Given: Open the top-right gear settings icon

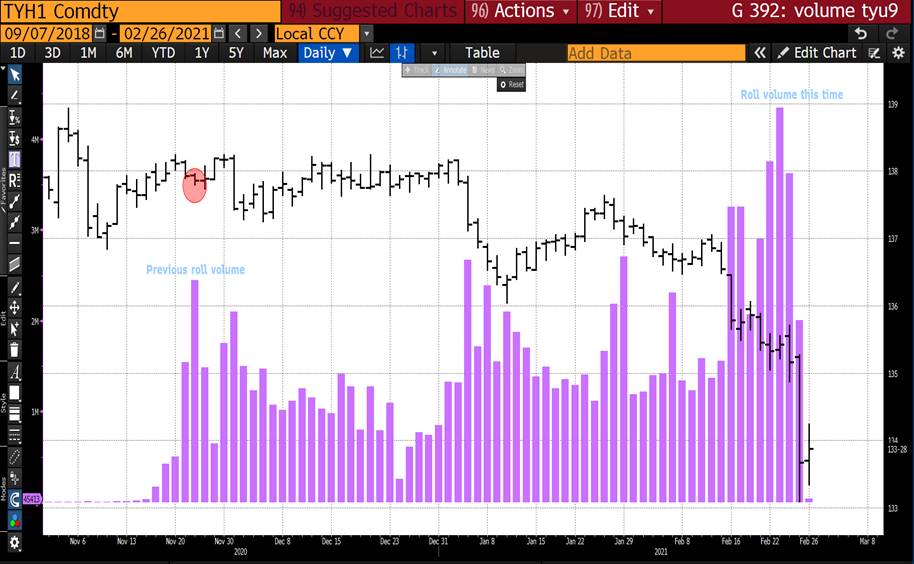Looking at the screenshot, I should pos(897,53).
